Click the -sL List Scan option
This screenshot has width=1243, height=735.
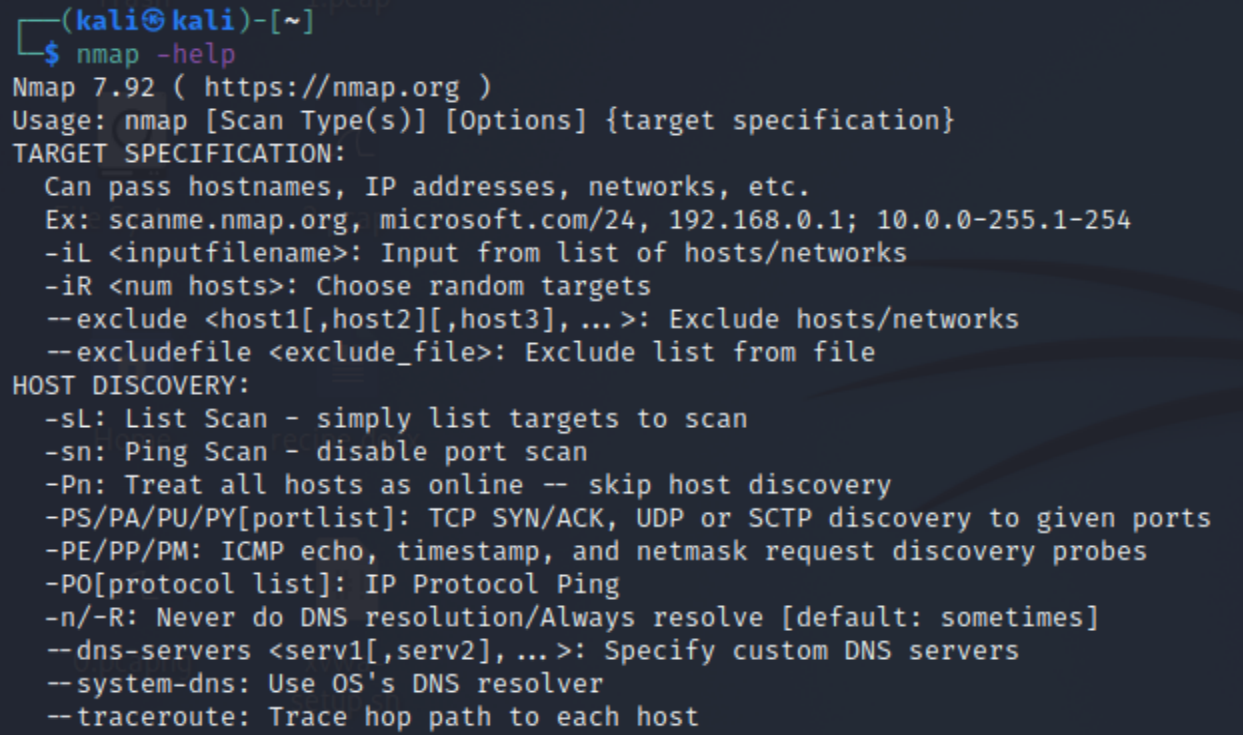396,418
